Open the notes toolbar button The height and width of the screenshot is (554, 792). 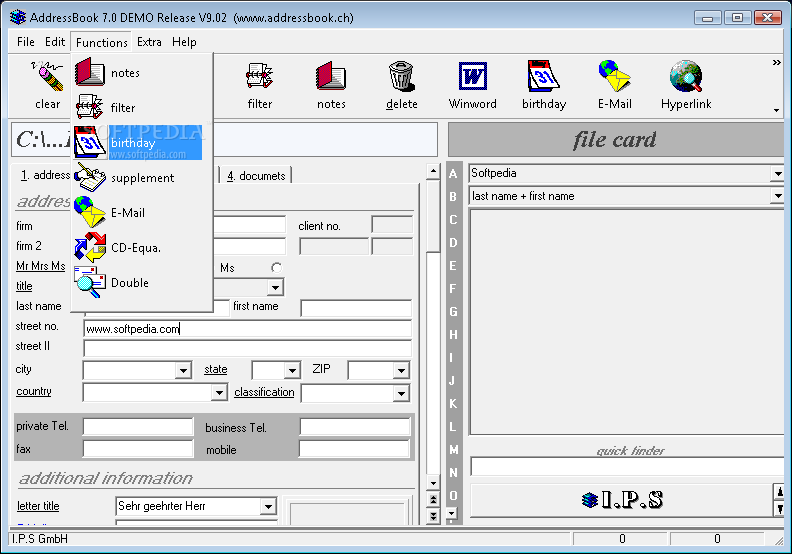tap(331, 85)
